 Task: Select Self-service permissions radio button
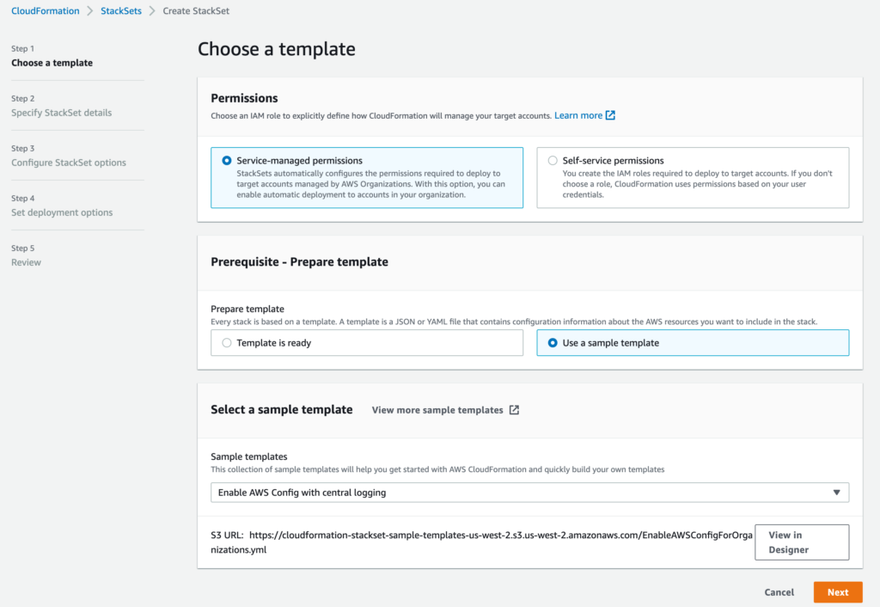(553, 160)
